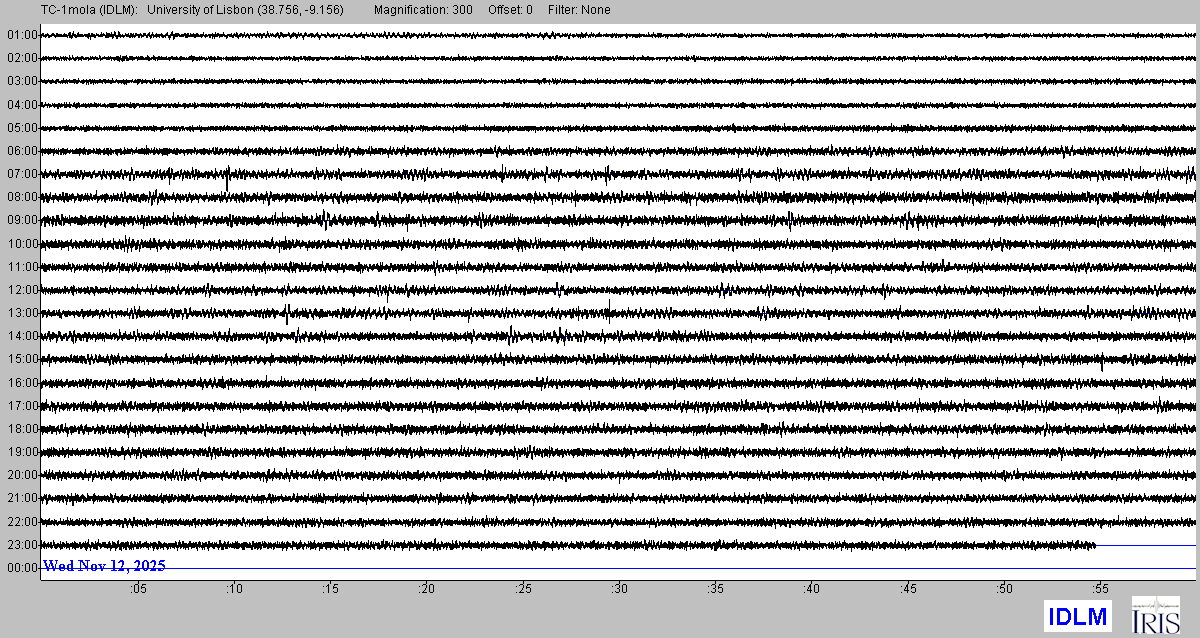The image size is (1200, 638).
Task: Click the blue IDLM station badge
Action: 1077,617
